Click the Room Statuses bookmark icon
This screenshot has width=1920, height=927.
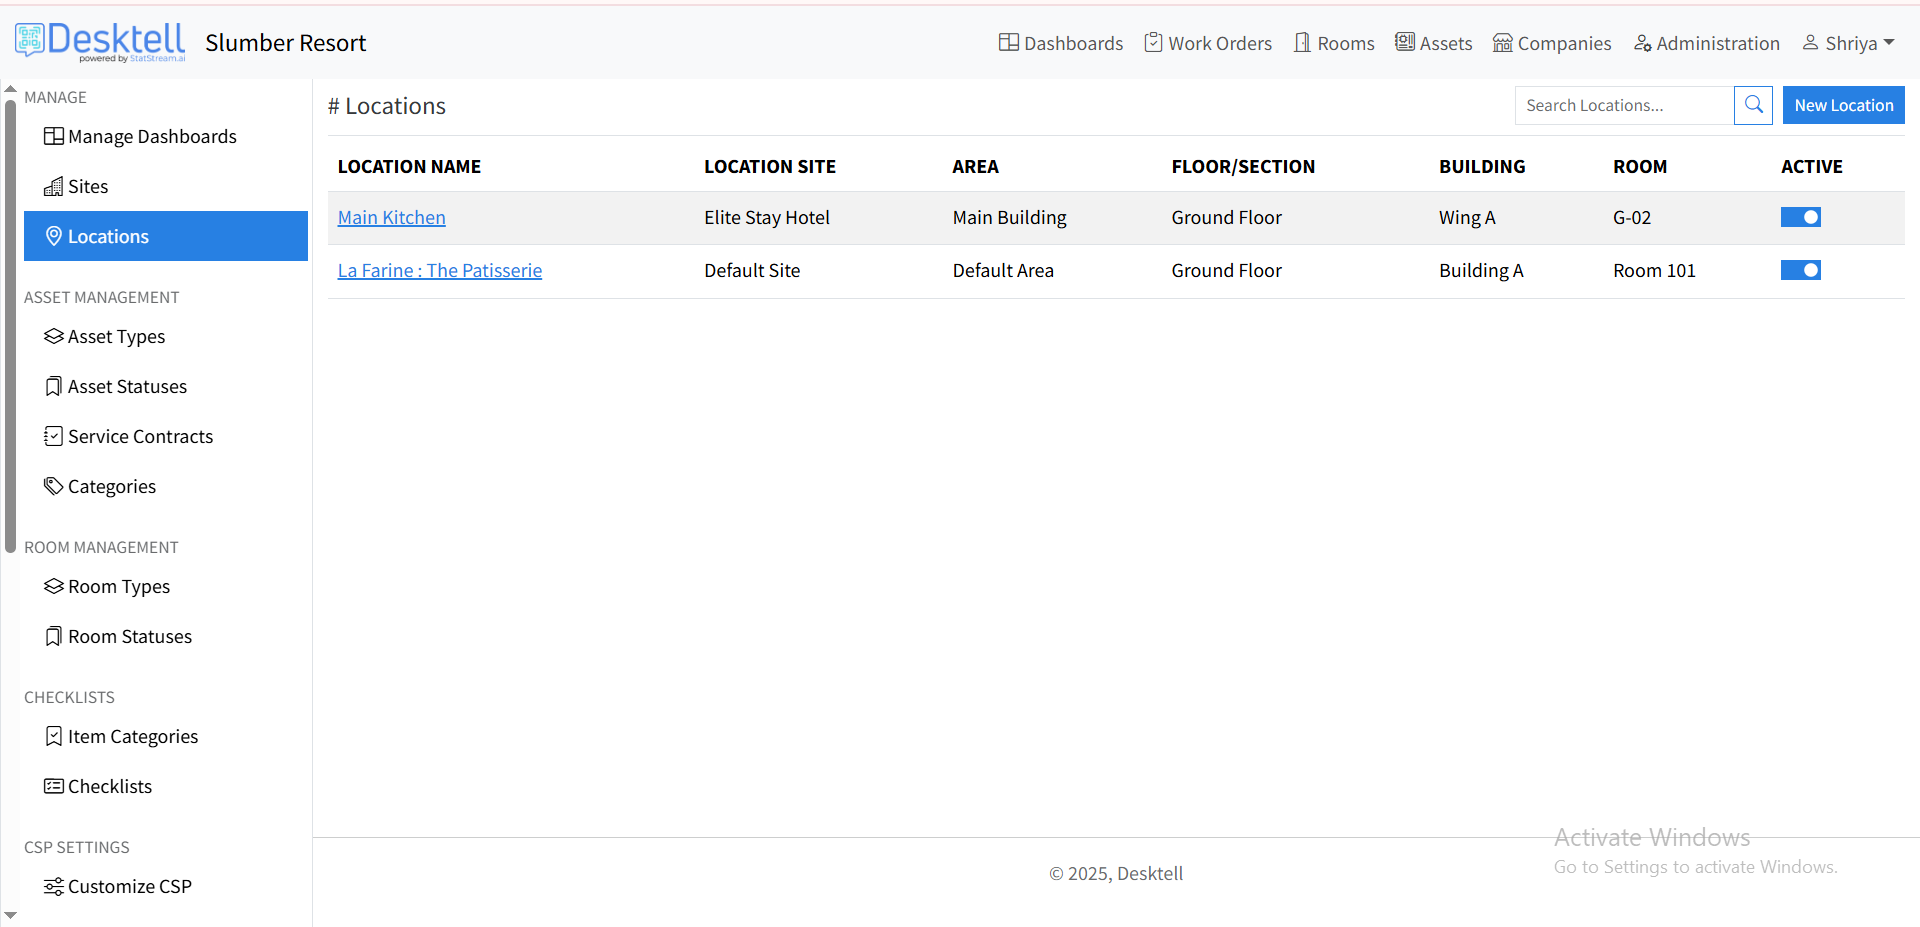(x=53, y=637)
